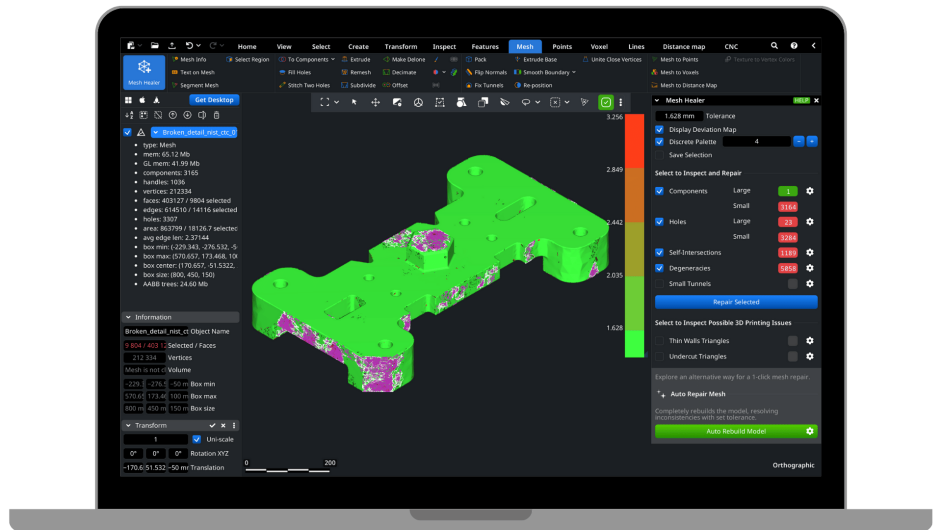Select the Remesh tool
This screenshot has height=530, width=942.
tap(359, 72)
